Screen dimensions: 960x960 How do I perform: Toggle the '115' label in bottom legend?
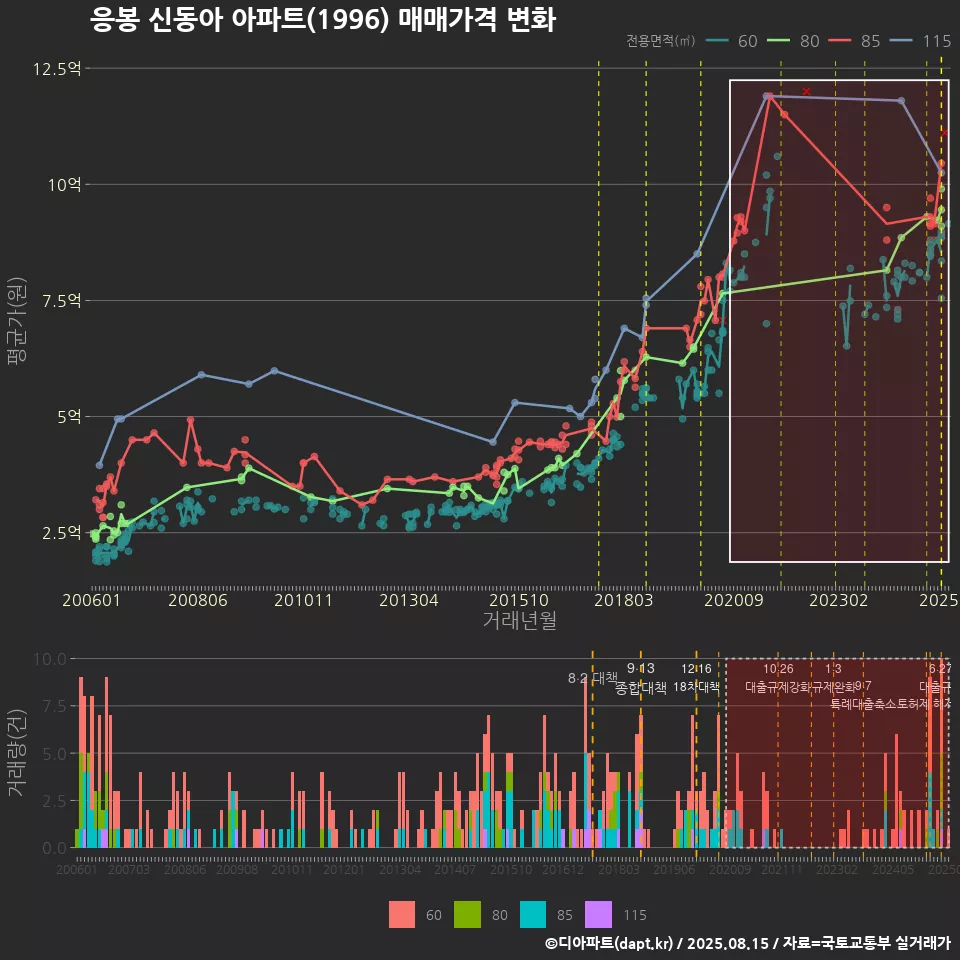[x=635, y=915]
